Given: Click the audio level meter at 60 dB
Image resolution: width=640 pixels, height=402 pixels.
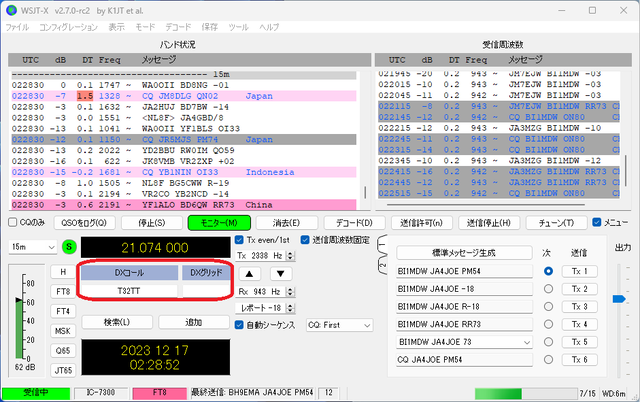Looking at the screenshot, I should click(x=20, y=302).
